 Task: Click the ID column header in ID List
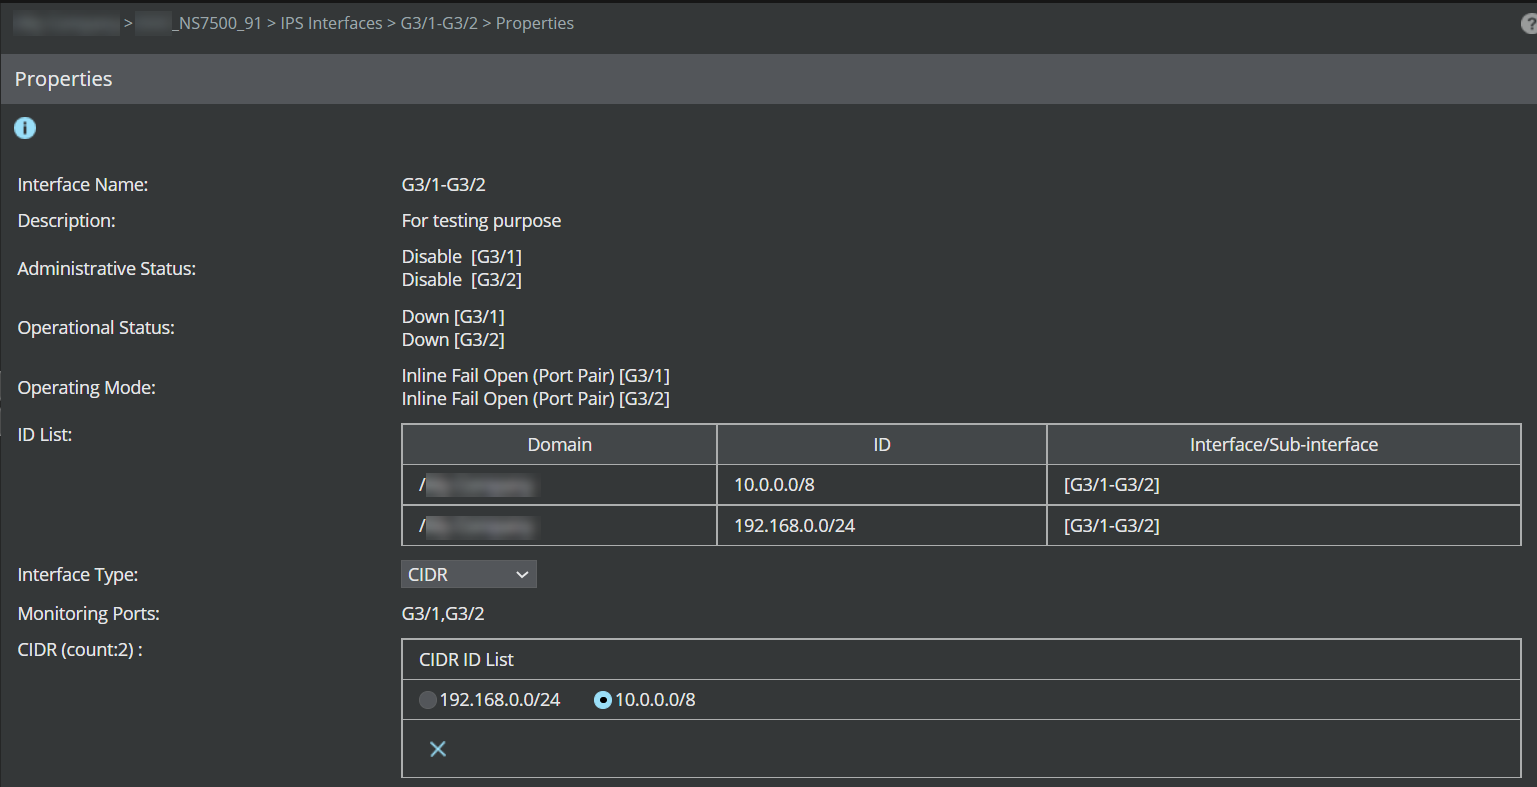[882, 445]
